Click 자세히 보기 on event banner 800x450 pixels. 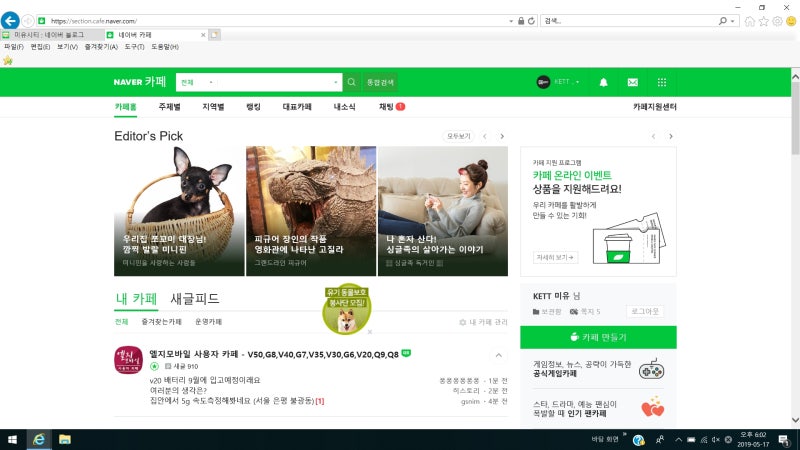point(555,257)
